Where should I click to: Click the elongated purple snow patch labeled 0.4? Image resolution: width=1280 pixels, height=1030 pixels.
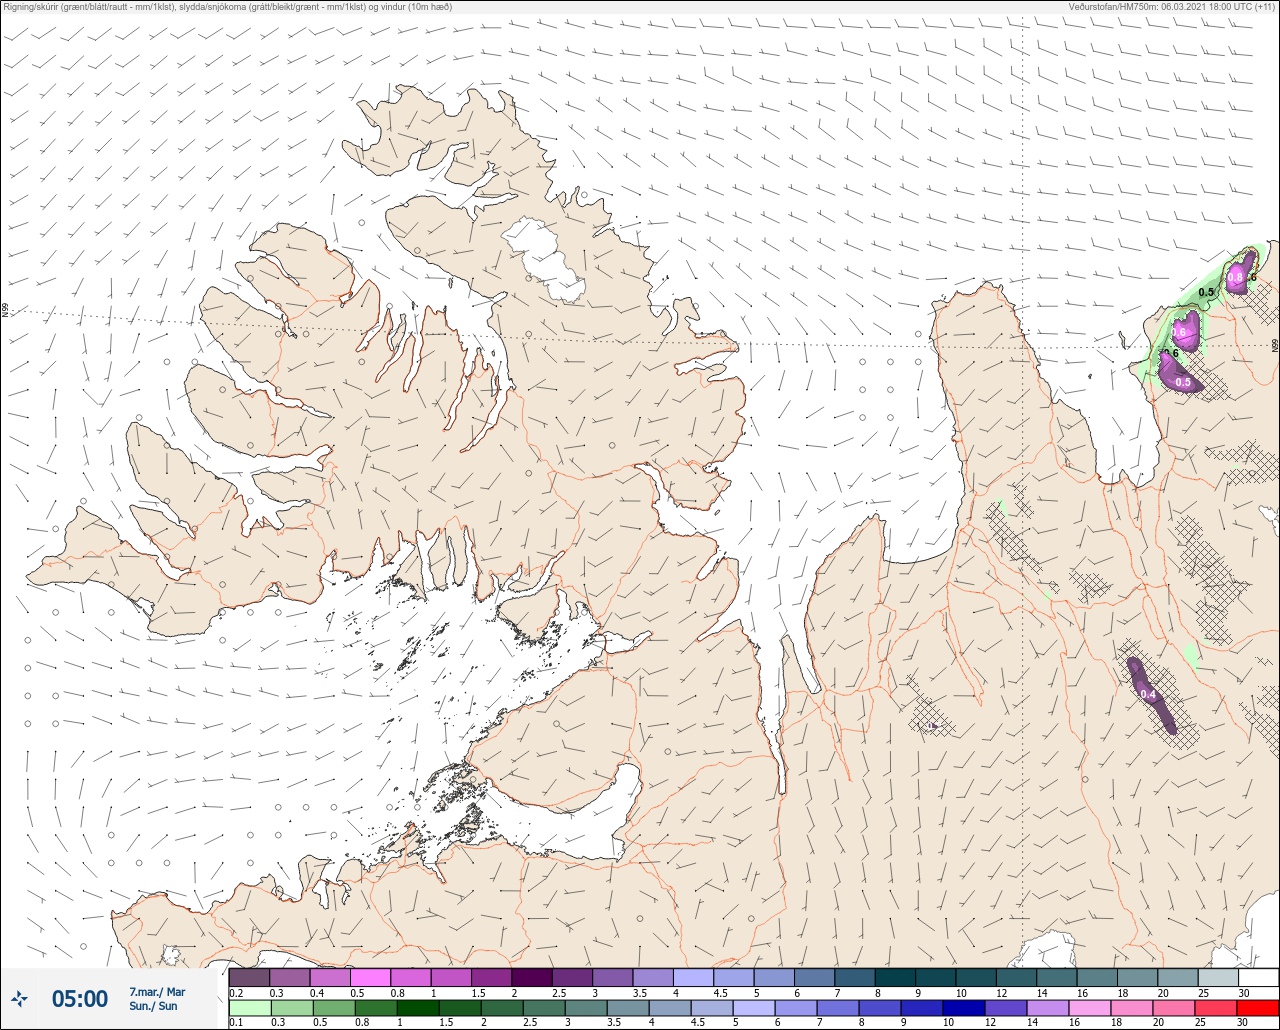coord(1152,695)
